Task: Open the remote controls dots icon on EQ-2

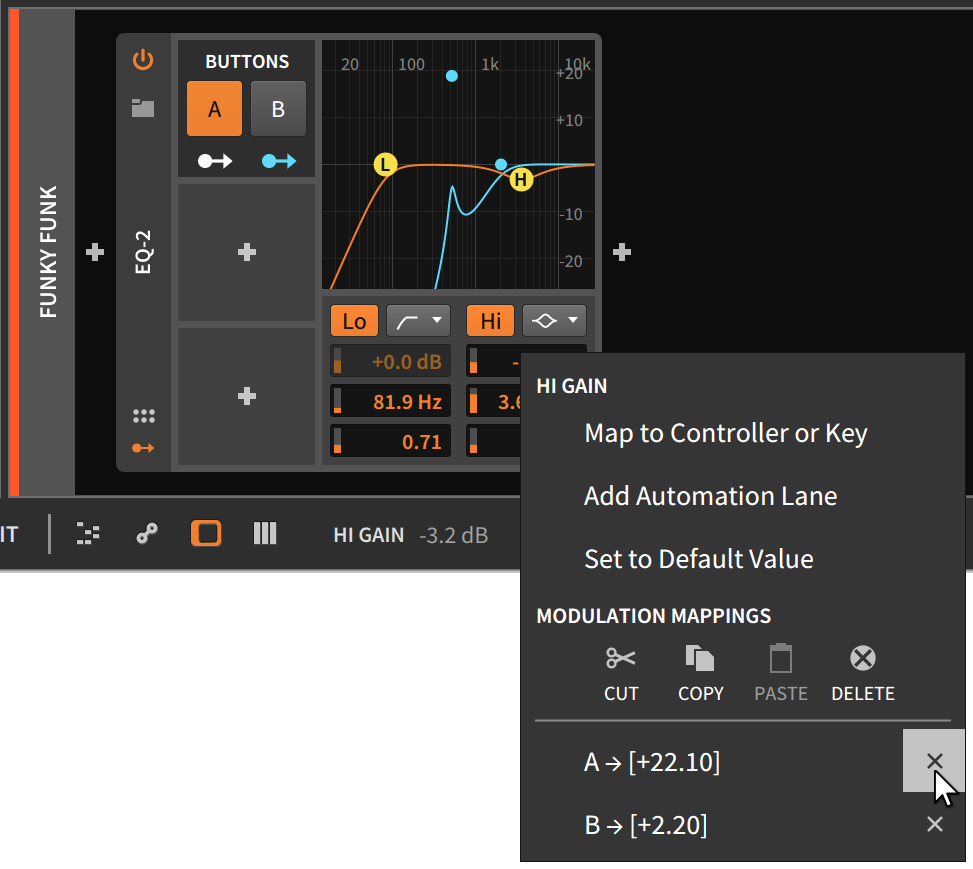Action: [x=143, y=415]
